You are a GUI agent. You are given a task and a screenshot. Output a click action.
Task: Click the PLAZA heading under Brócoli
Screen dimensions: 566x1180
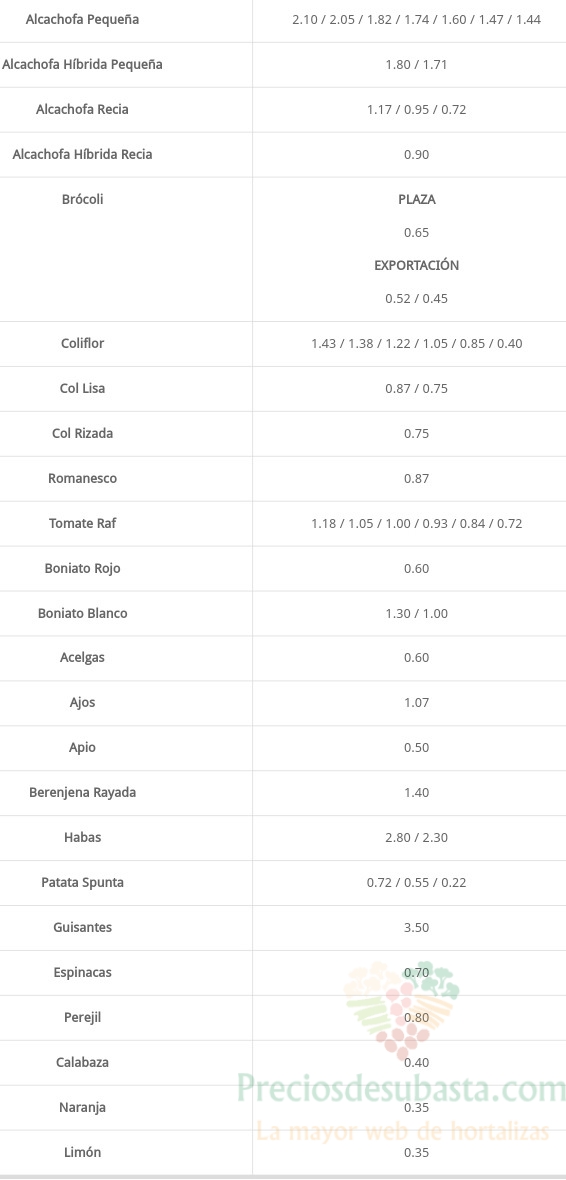[x=416, y=199]
